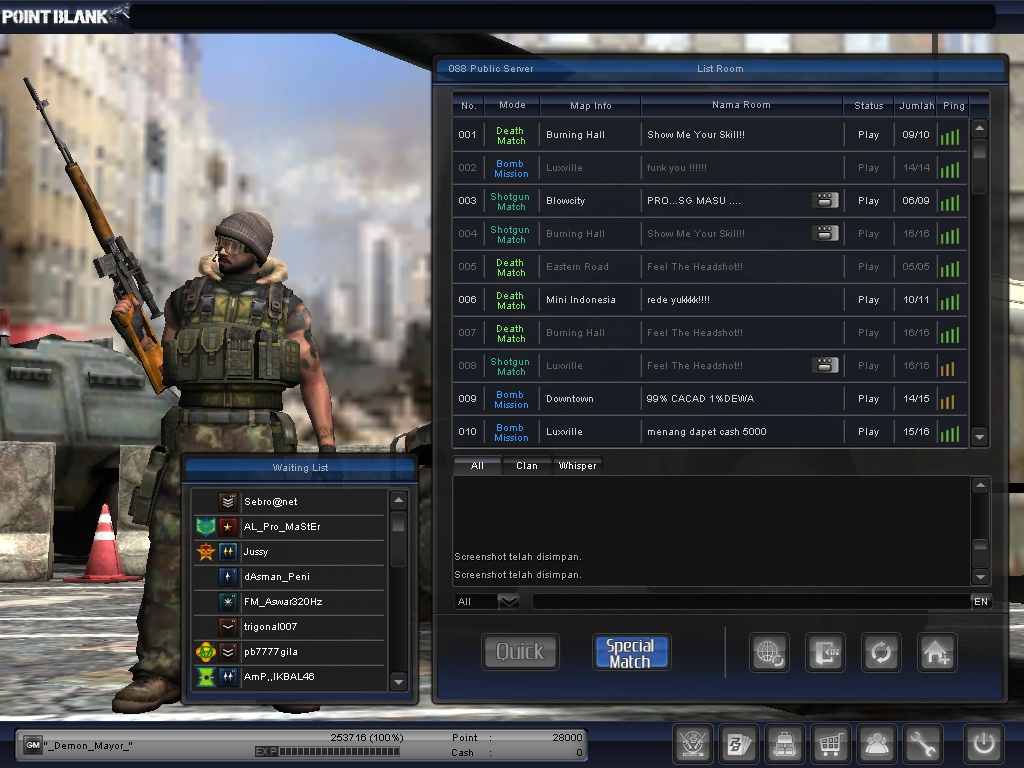Viewport: 1024px width, 768px height.
Task: Sort rooms by Jumlah column header
Action: coord(916,105)
